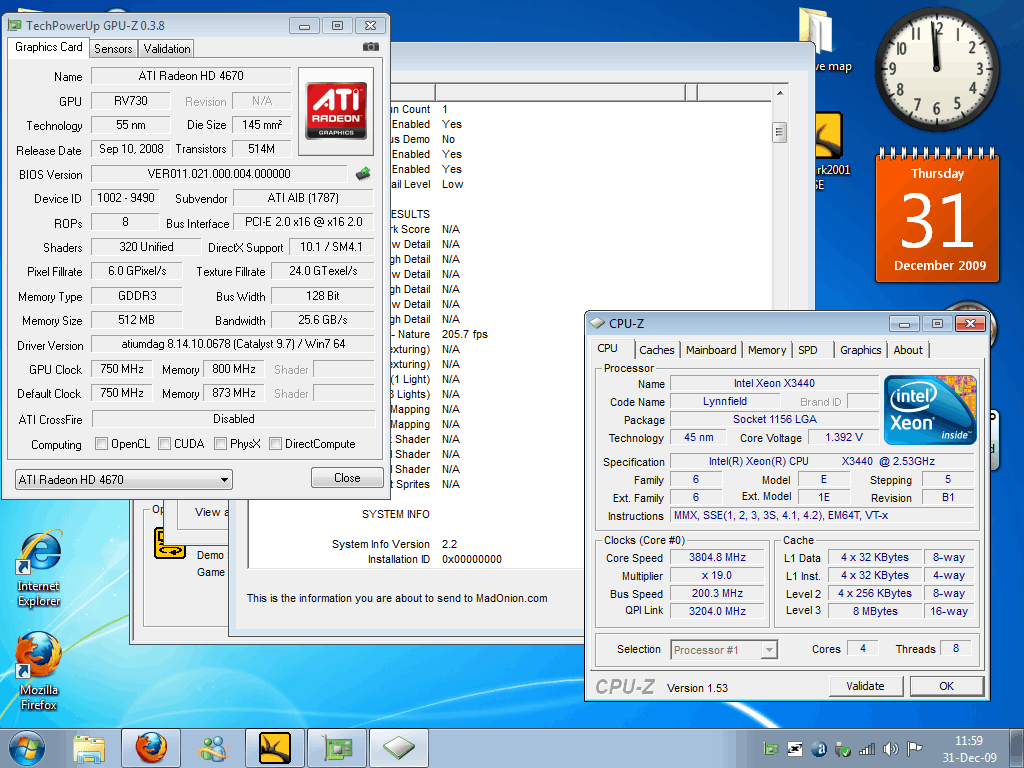Tick the CUDA checkbox
The image size is (1024, 768).
click(x=164, y=444)
